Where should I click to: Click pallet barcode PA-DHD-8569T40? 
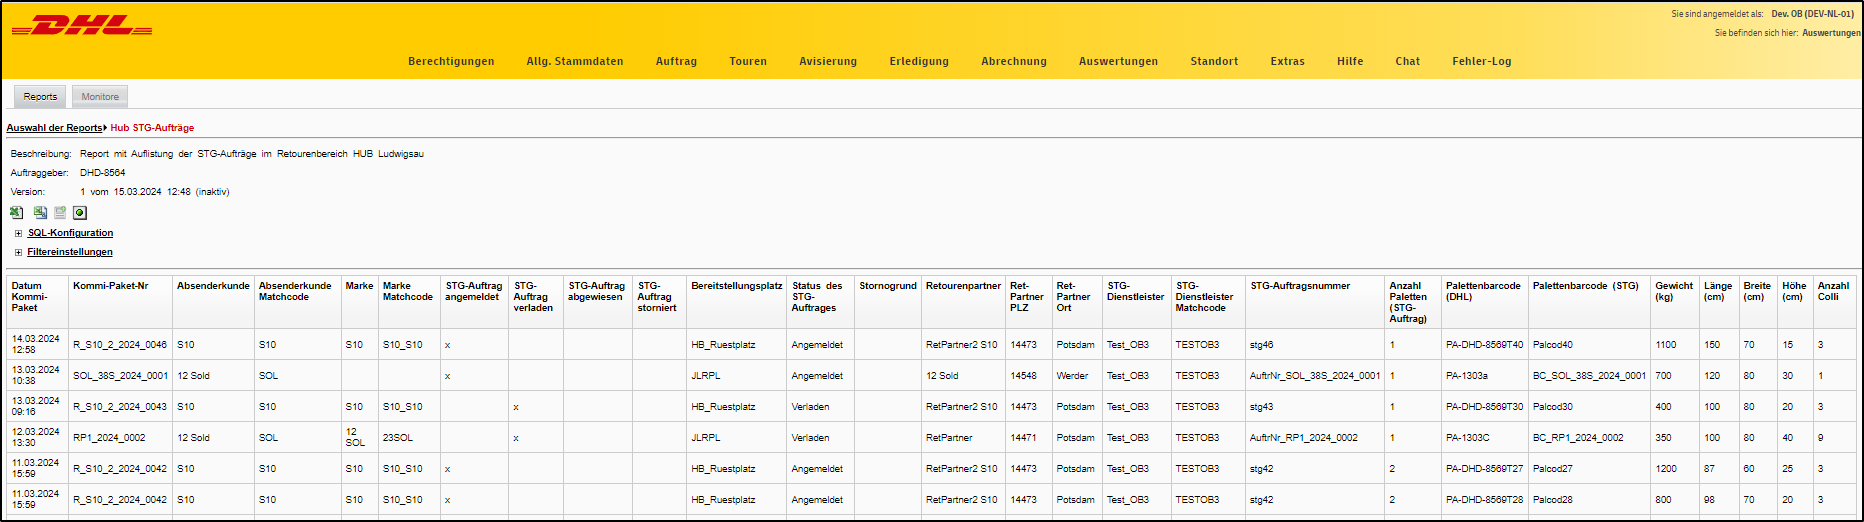click(1484, 345)
